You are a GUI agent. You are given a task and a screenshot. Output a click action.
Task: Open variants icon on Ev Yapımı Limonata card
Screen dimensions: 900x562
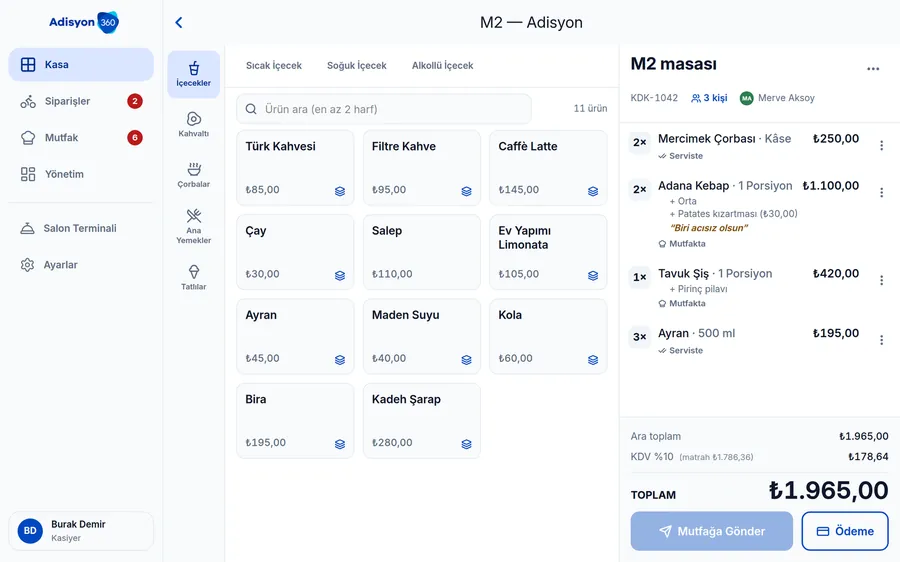[593, 276]
